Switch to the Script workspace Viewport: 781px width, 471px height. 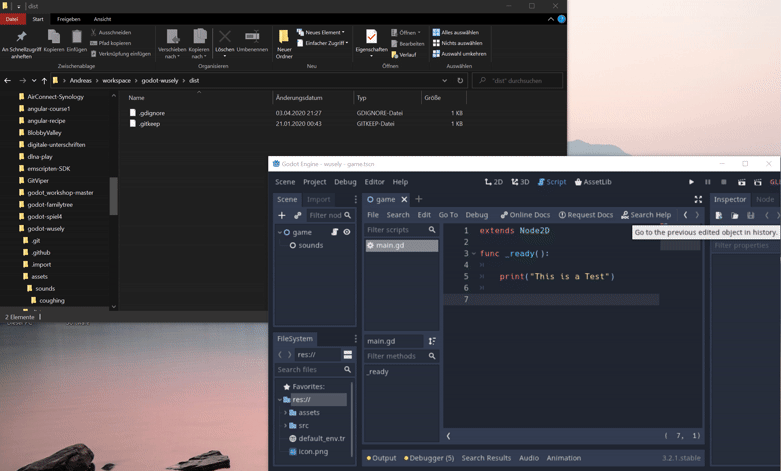(552, 182)
